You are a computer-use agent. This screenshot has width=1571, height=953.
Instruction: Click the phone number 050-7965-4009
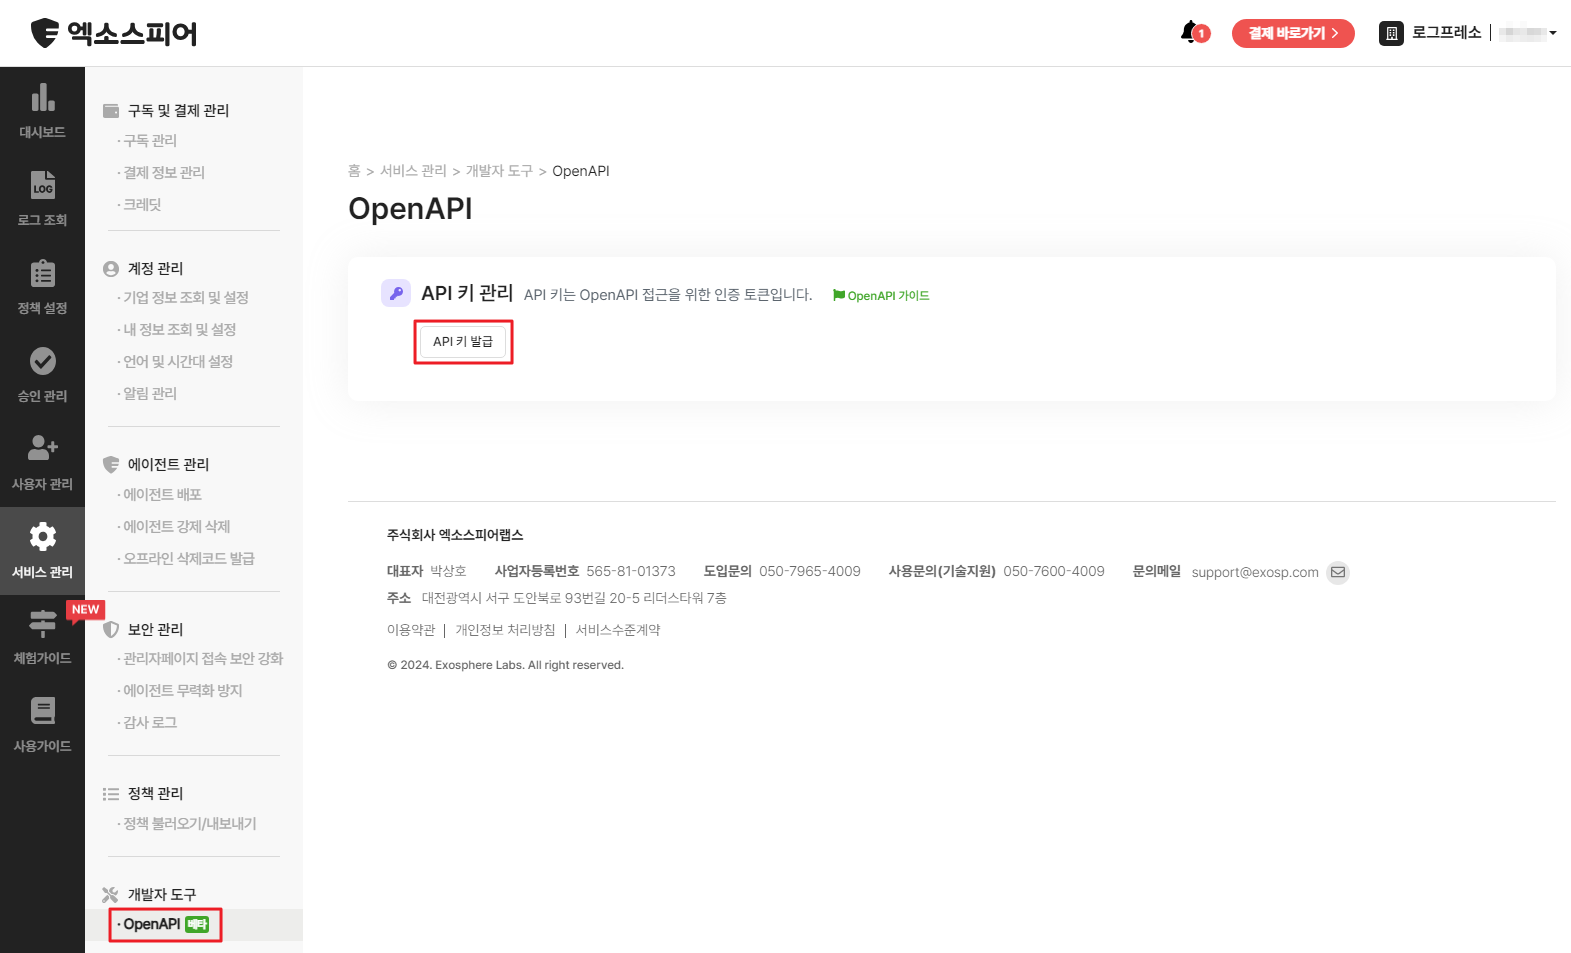pyautogui.click(x=810, y=571)
